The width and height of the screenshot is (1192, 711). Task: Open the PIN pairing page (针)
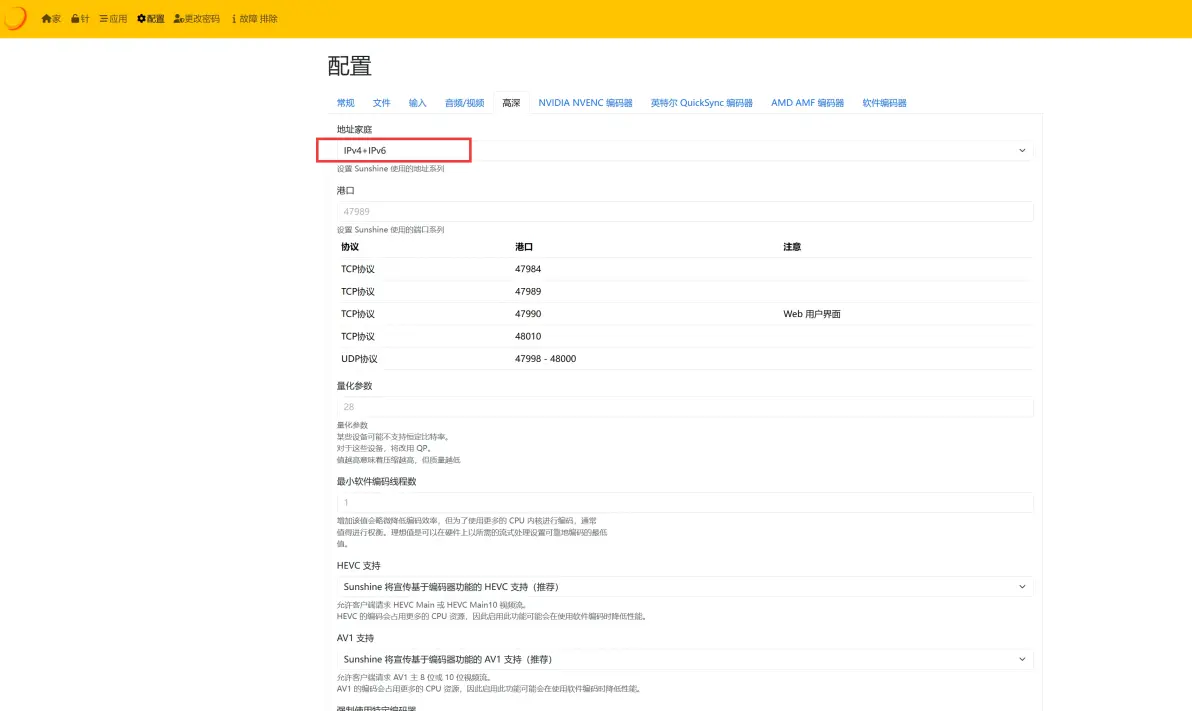pyautogui.click(x=80, y=19)
